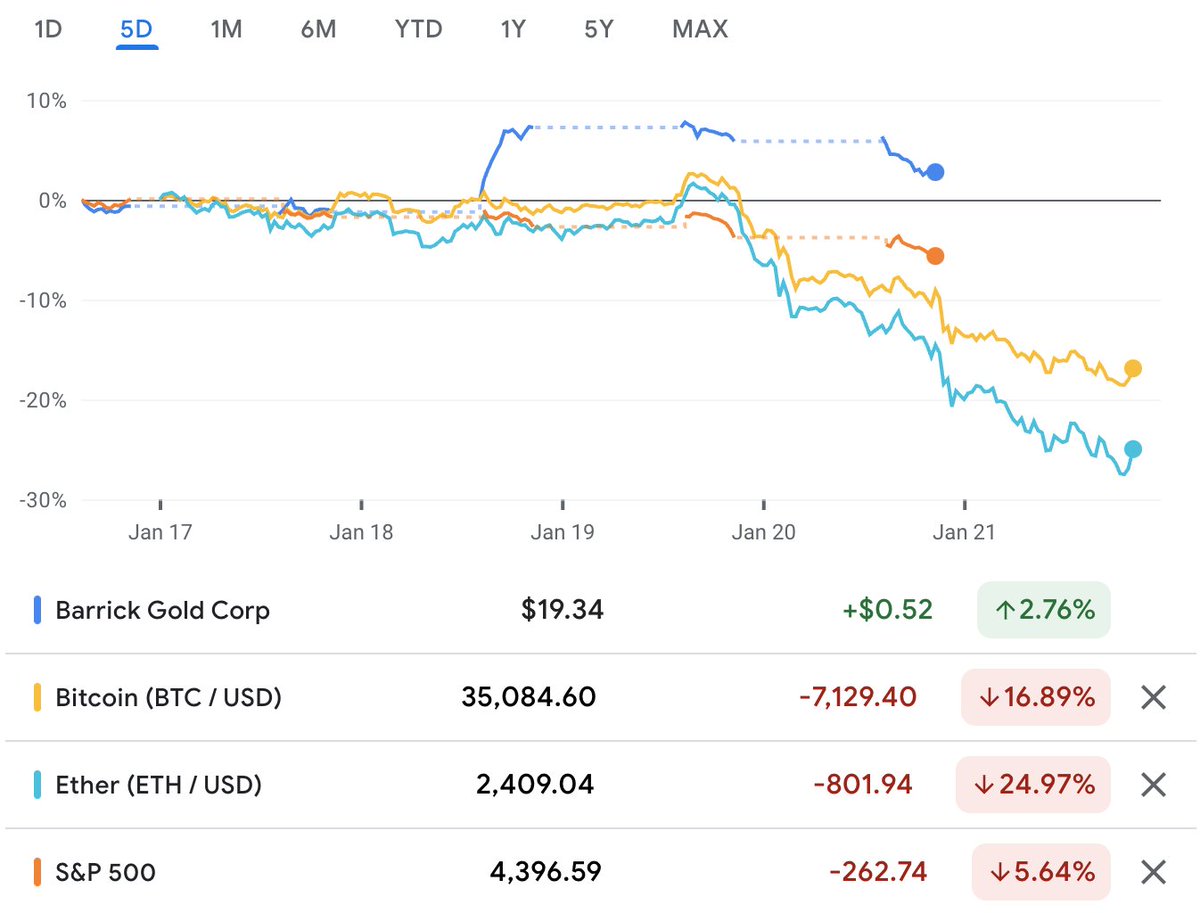
Task: Click the 2,409.04 Ether price
Action: click(537, 785)
